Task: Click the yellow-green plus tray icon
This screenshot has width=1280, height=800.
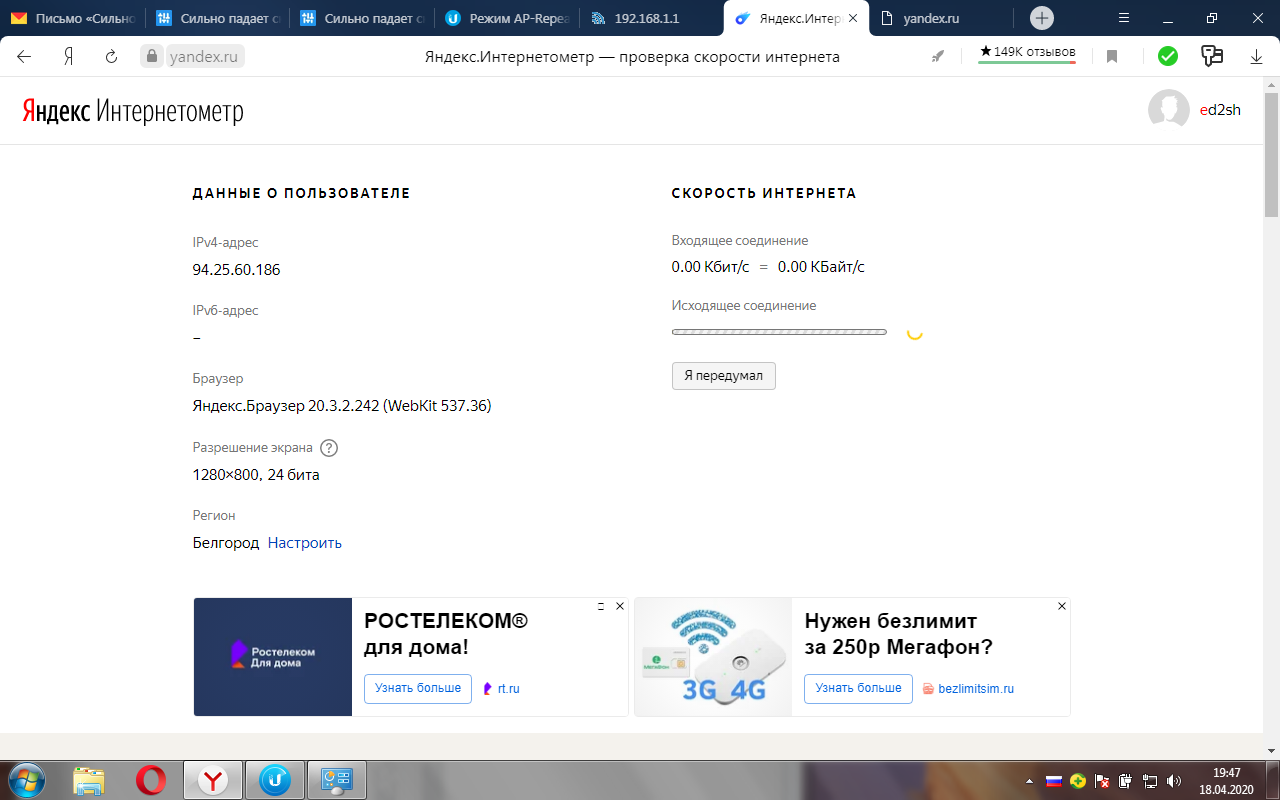Action: [1078, 780]
